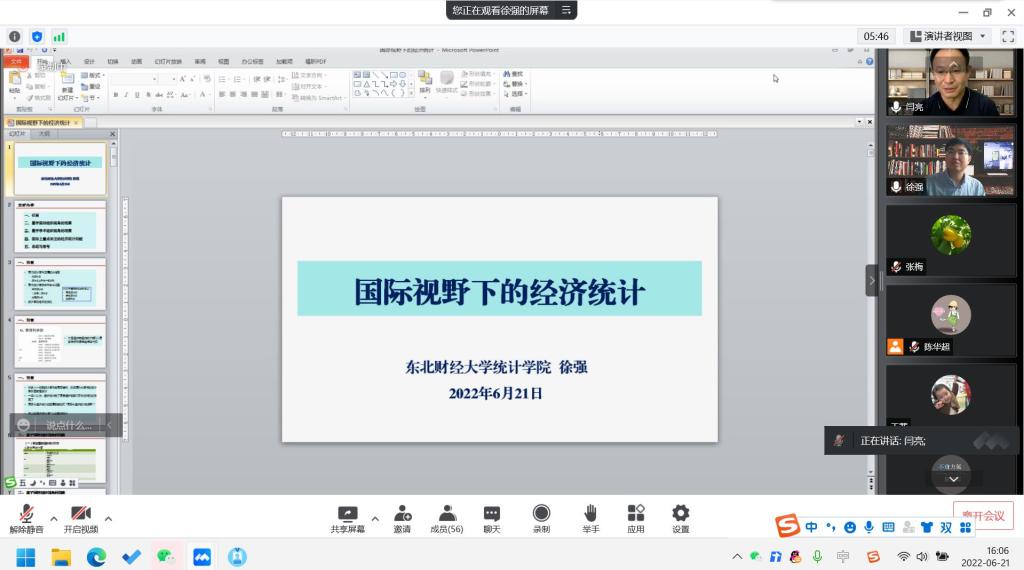Image resolution: width=1024 pixels, height=570 pixels.
Task: Open the share screen (共享屏幕) option
Action: 347,516
